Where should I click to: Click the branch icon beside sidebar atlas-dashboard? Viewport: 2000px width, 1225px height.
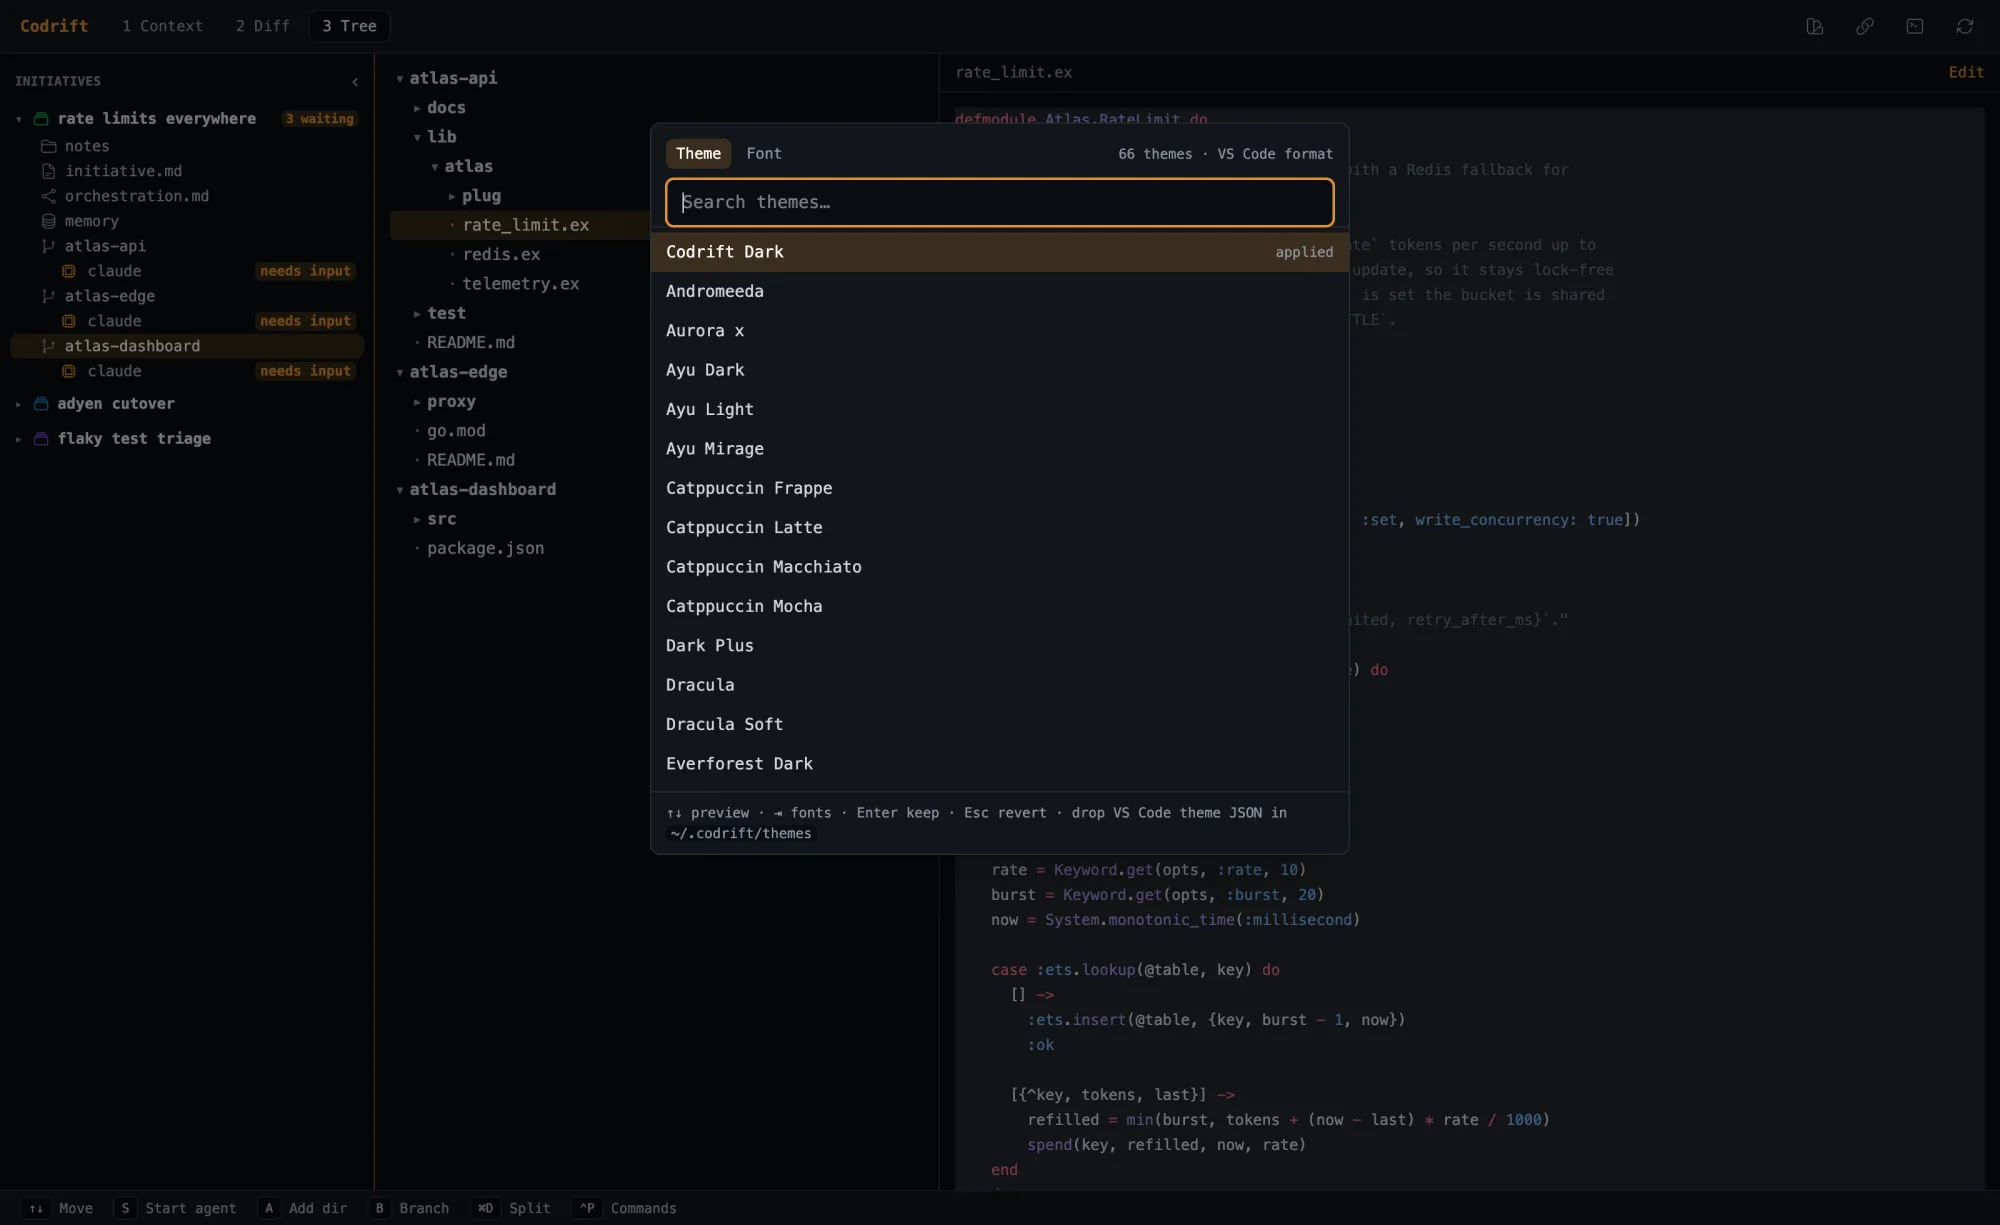(48, 346)
